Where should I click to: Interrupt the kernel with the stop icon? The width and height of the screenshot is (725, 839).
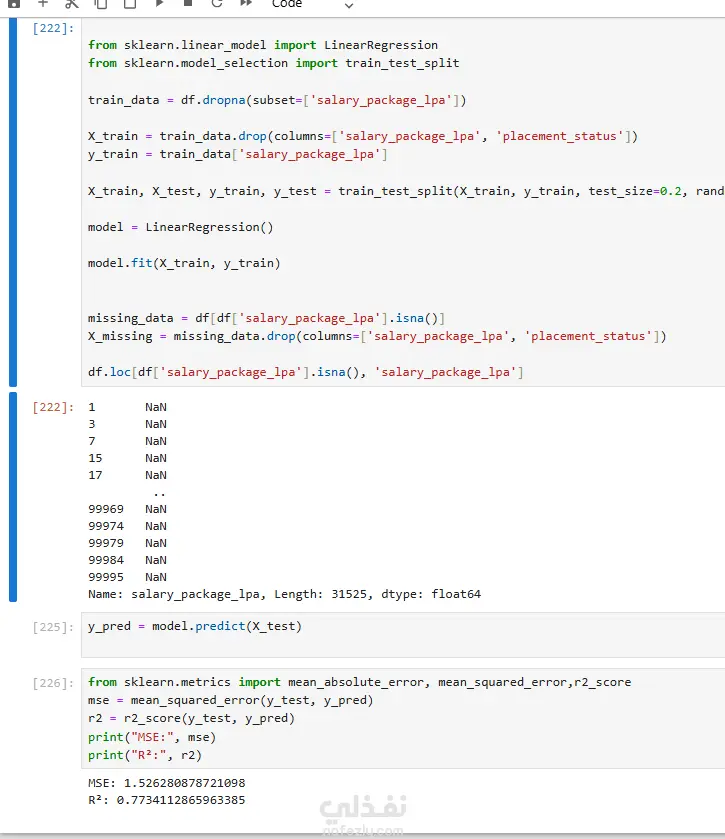[x=188, y=3]
